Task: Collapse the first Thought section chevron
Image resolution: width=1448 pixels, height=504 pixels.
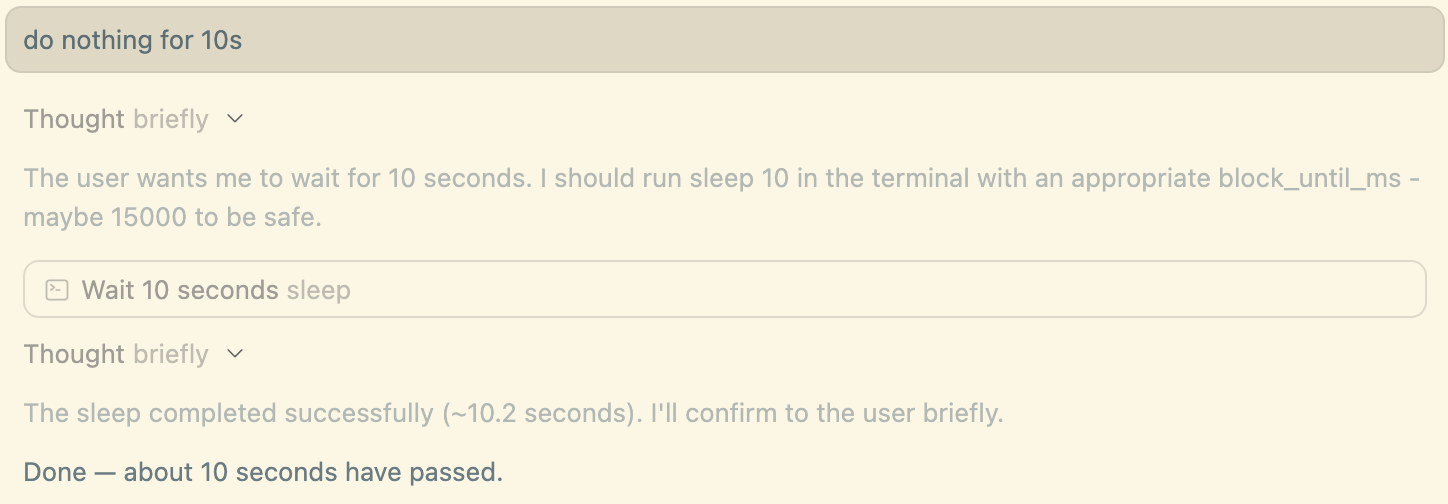Action: coord(235,119)
